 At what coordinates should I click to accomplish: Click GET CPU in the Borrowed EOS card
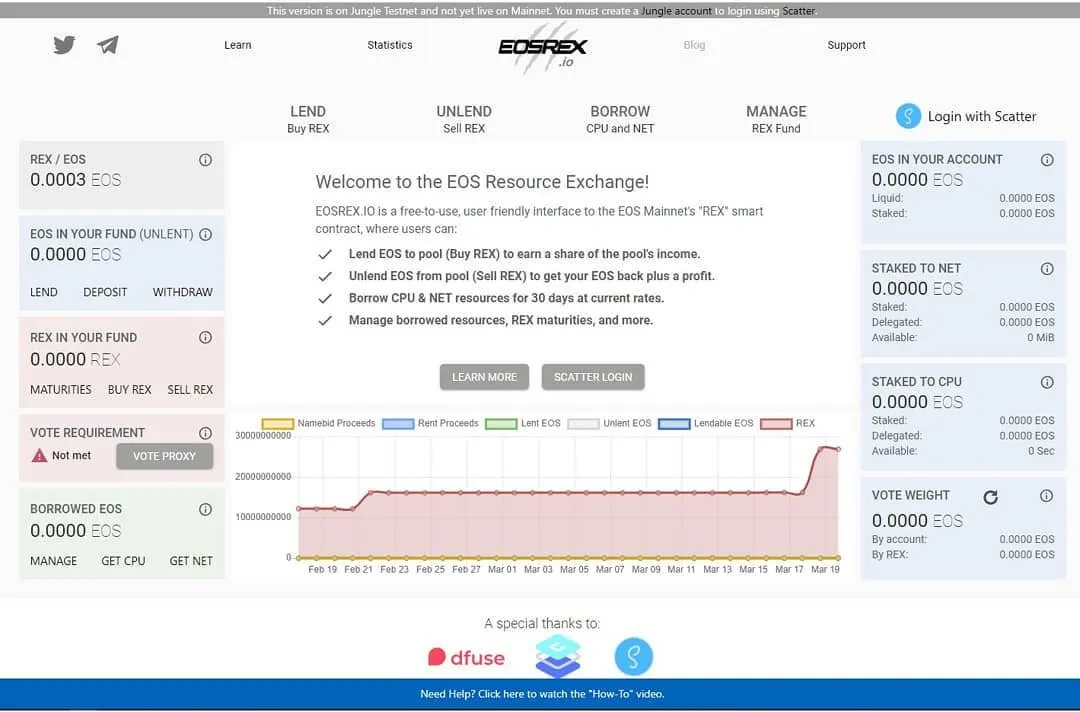point(123,561)
